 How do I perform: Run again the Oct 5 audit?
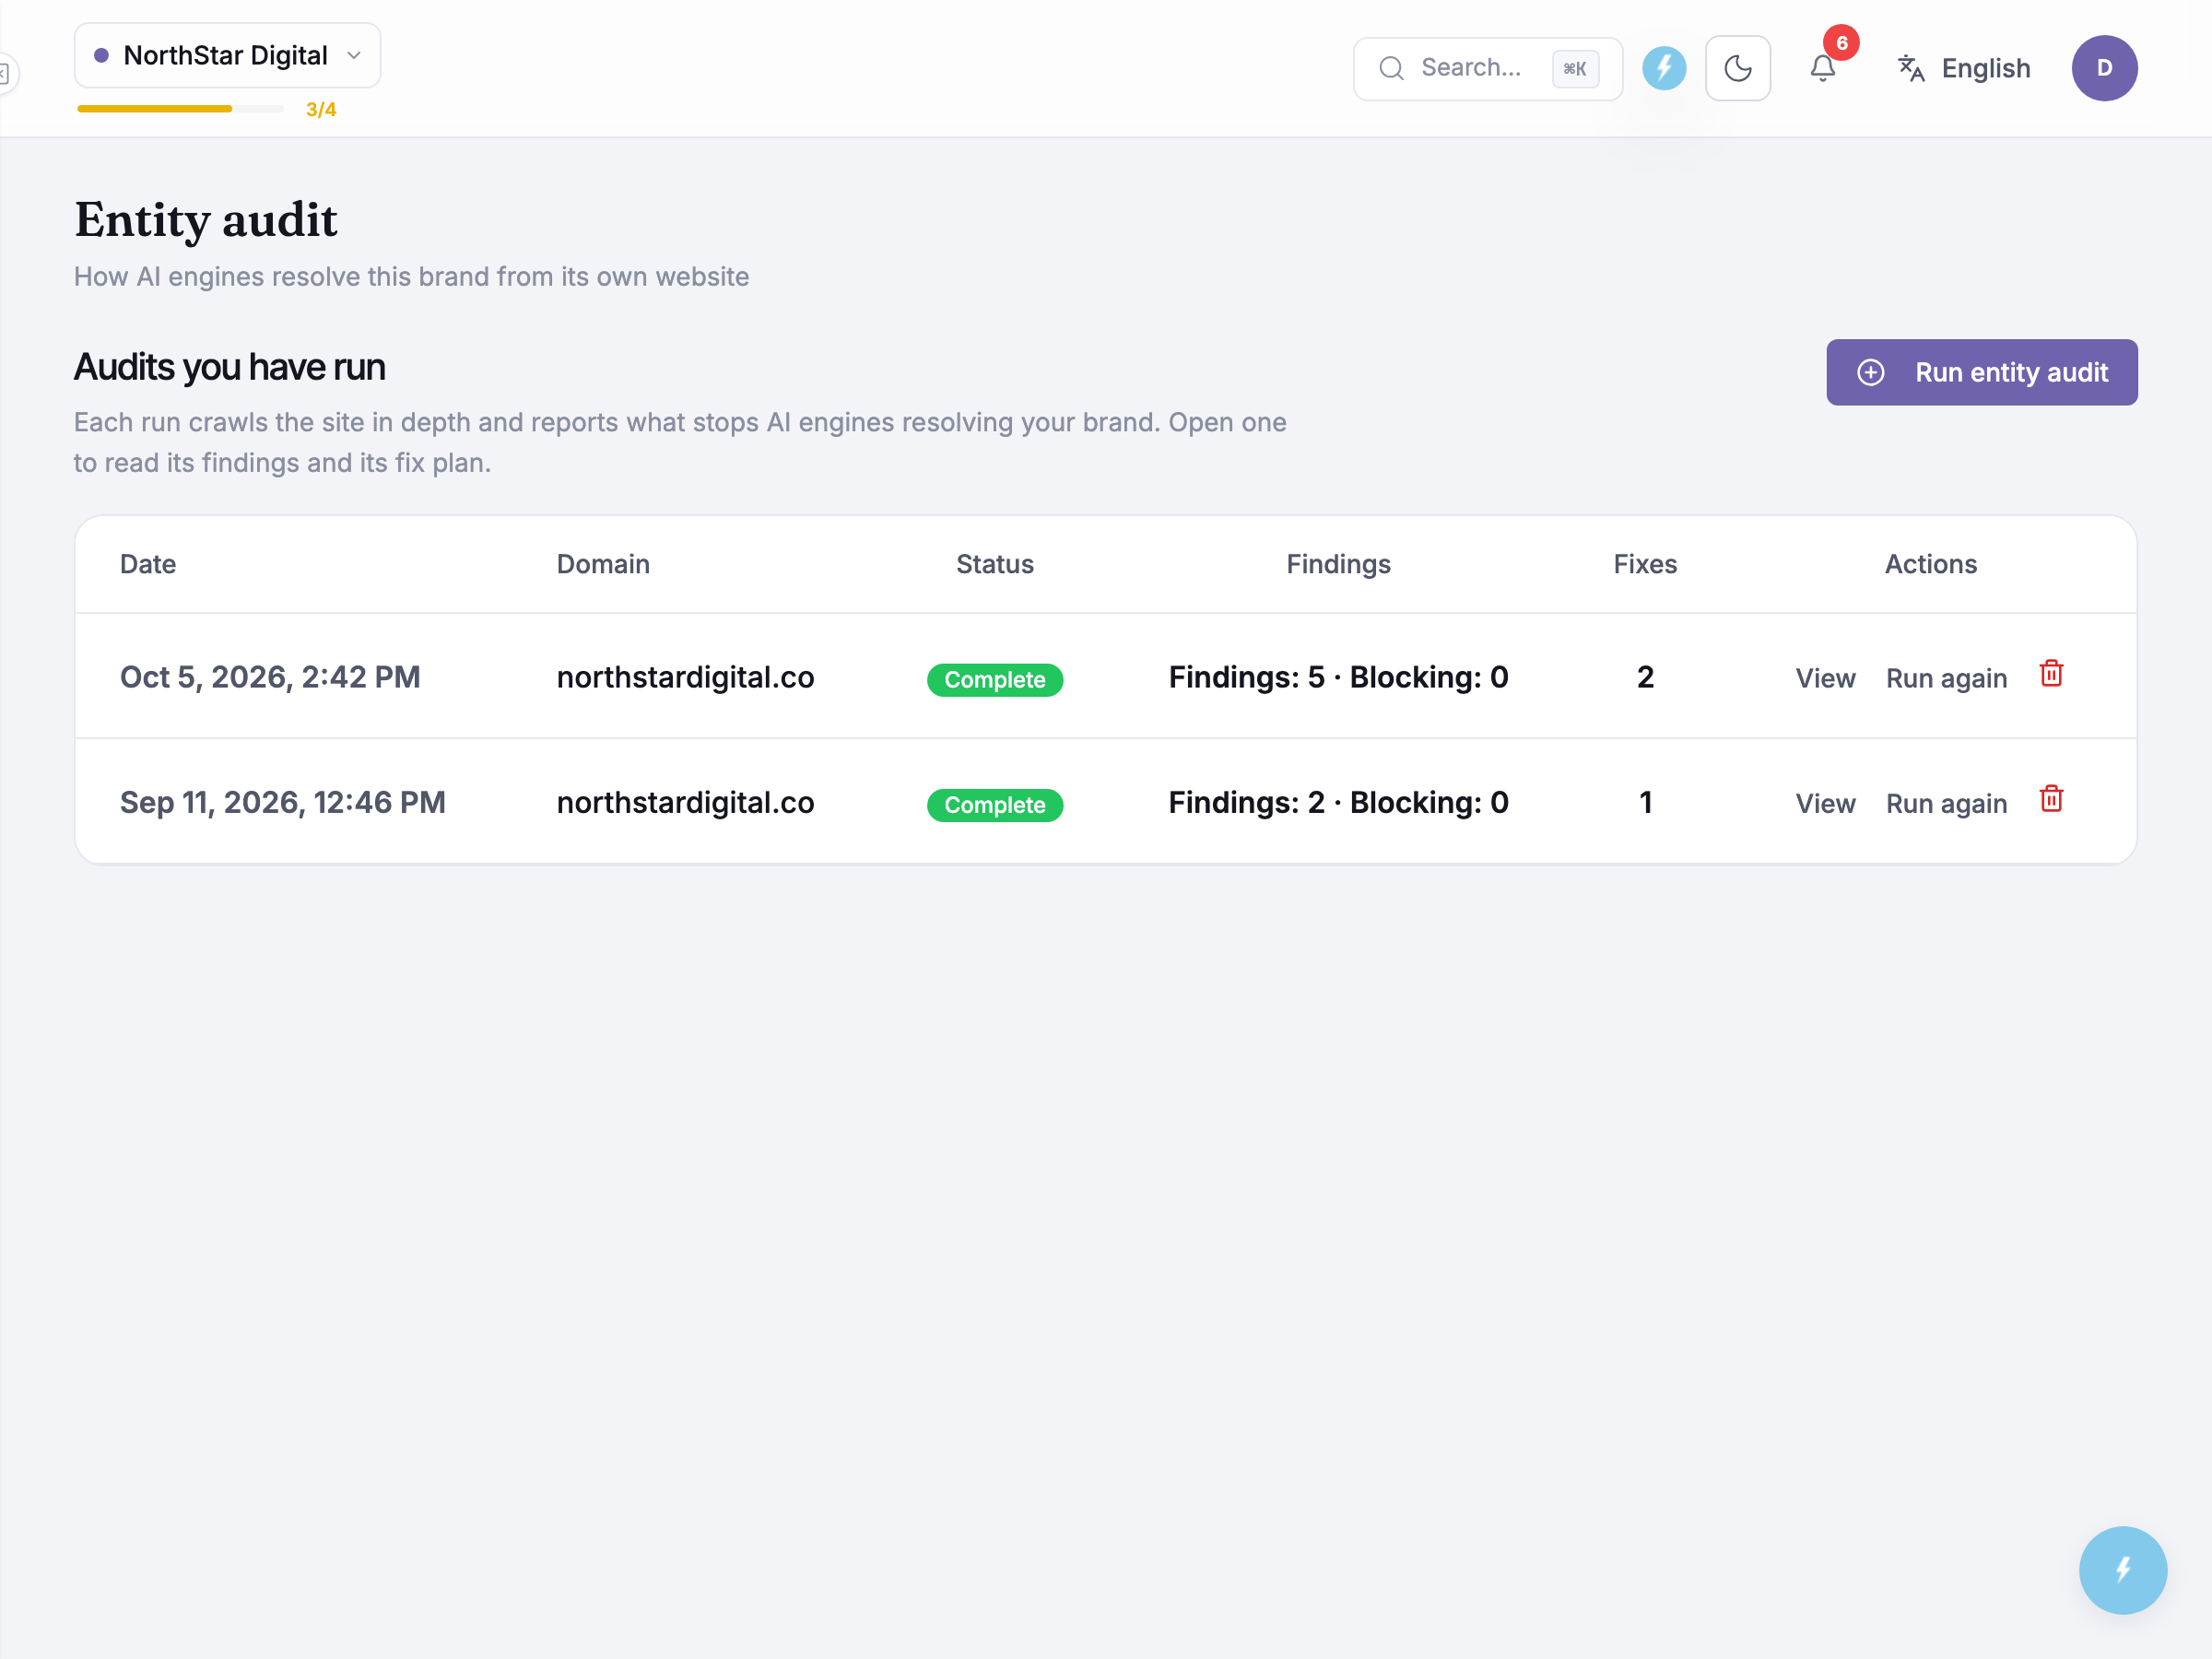point(1946,678)
